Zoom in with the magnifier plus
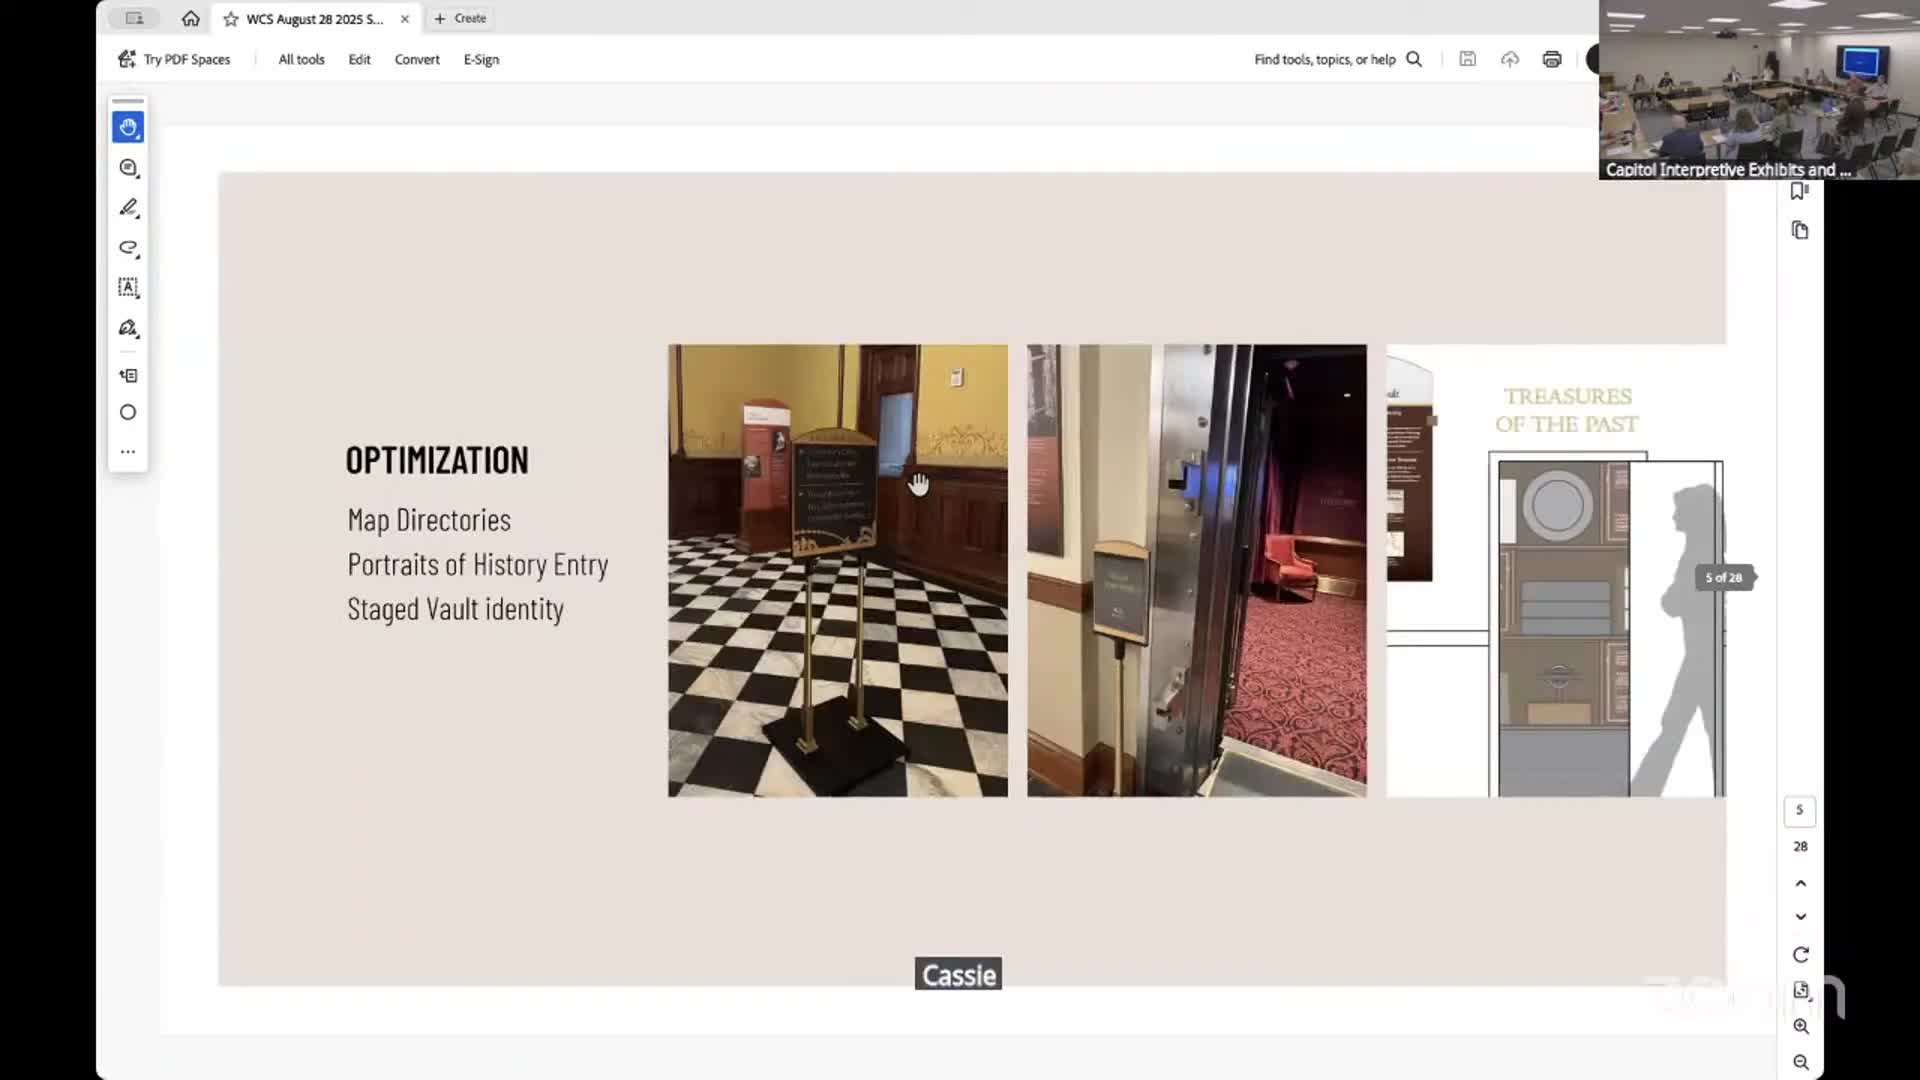Screen dimensions: 1920x1080 point(1800,1026)
